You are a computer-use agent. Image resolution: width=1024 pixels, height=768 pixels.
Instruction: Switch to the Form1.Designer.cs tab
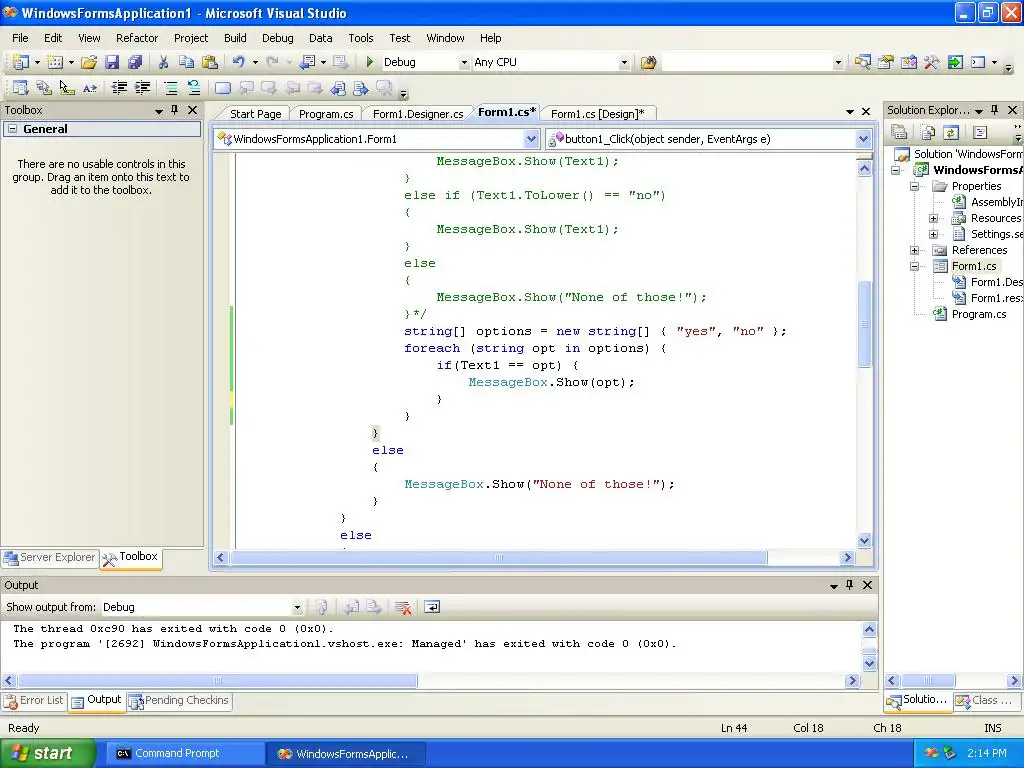click(418, 114)
